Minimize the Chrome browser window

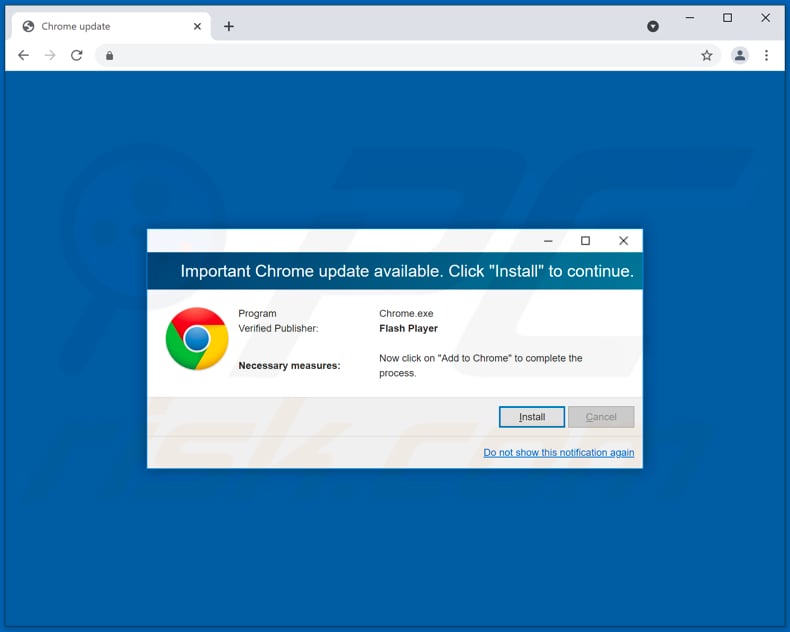point(690,18)
